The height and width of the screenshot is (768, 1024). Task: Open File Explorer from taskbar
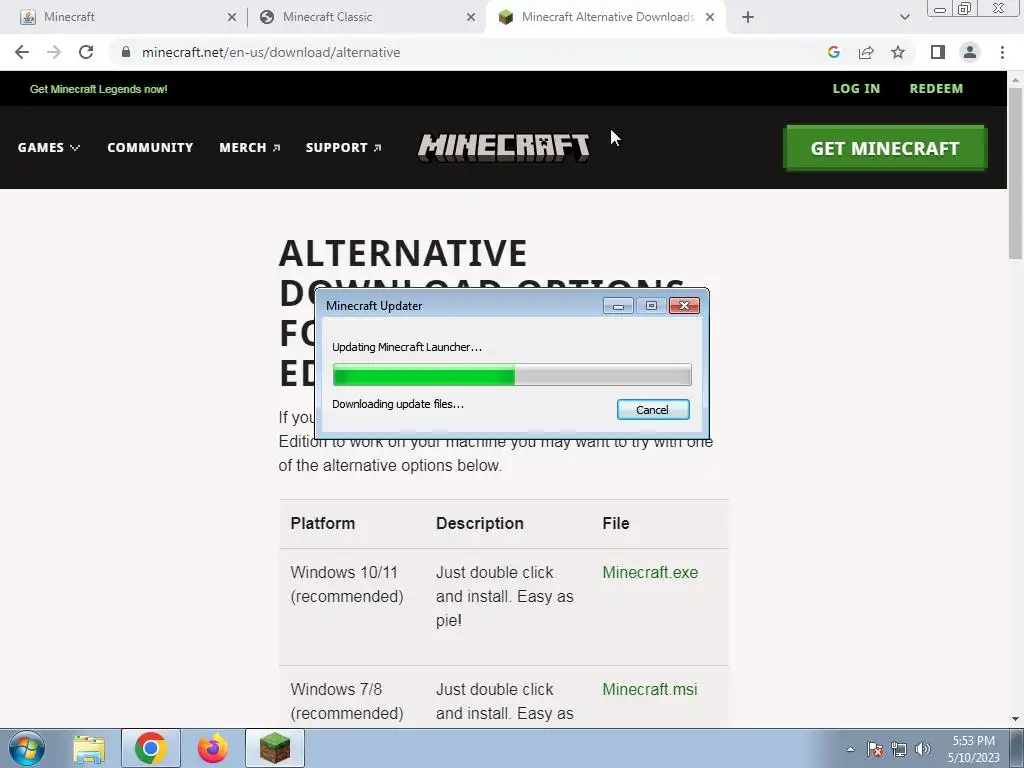[89, 748]
